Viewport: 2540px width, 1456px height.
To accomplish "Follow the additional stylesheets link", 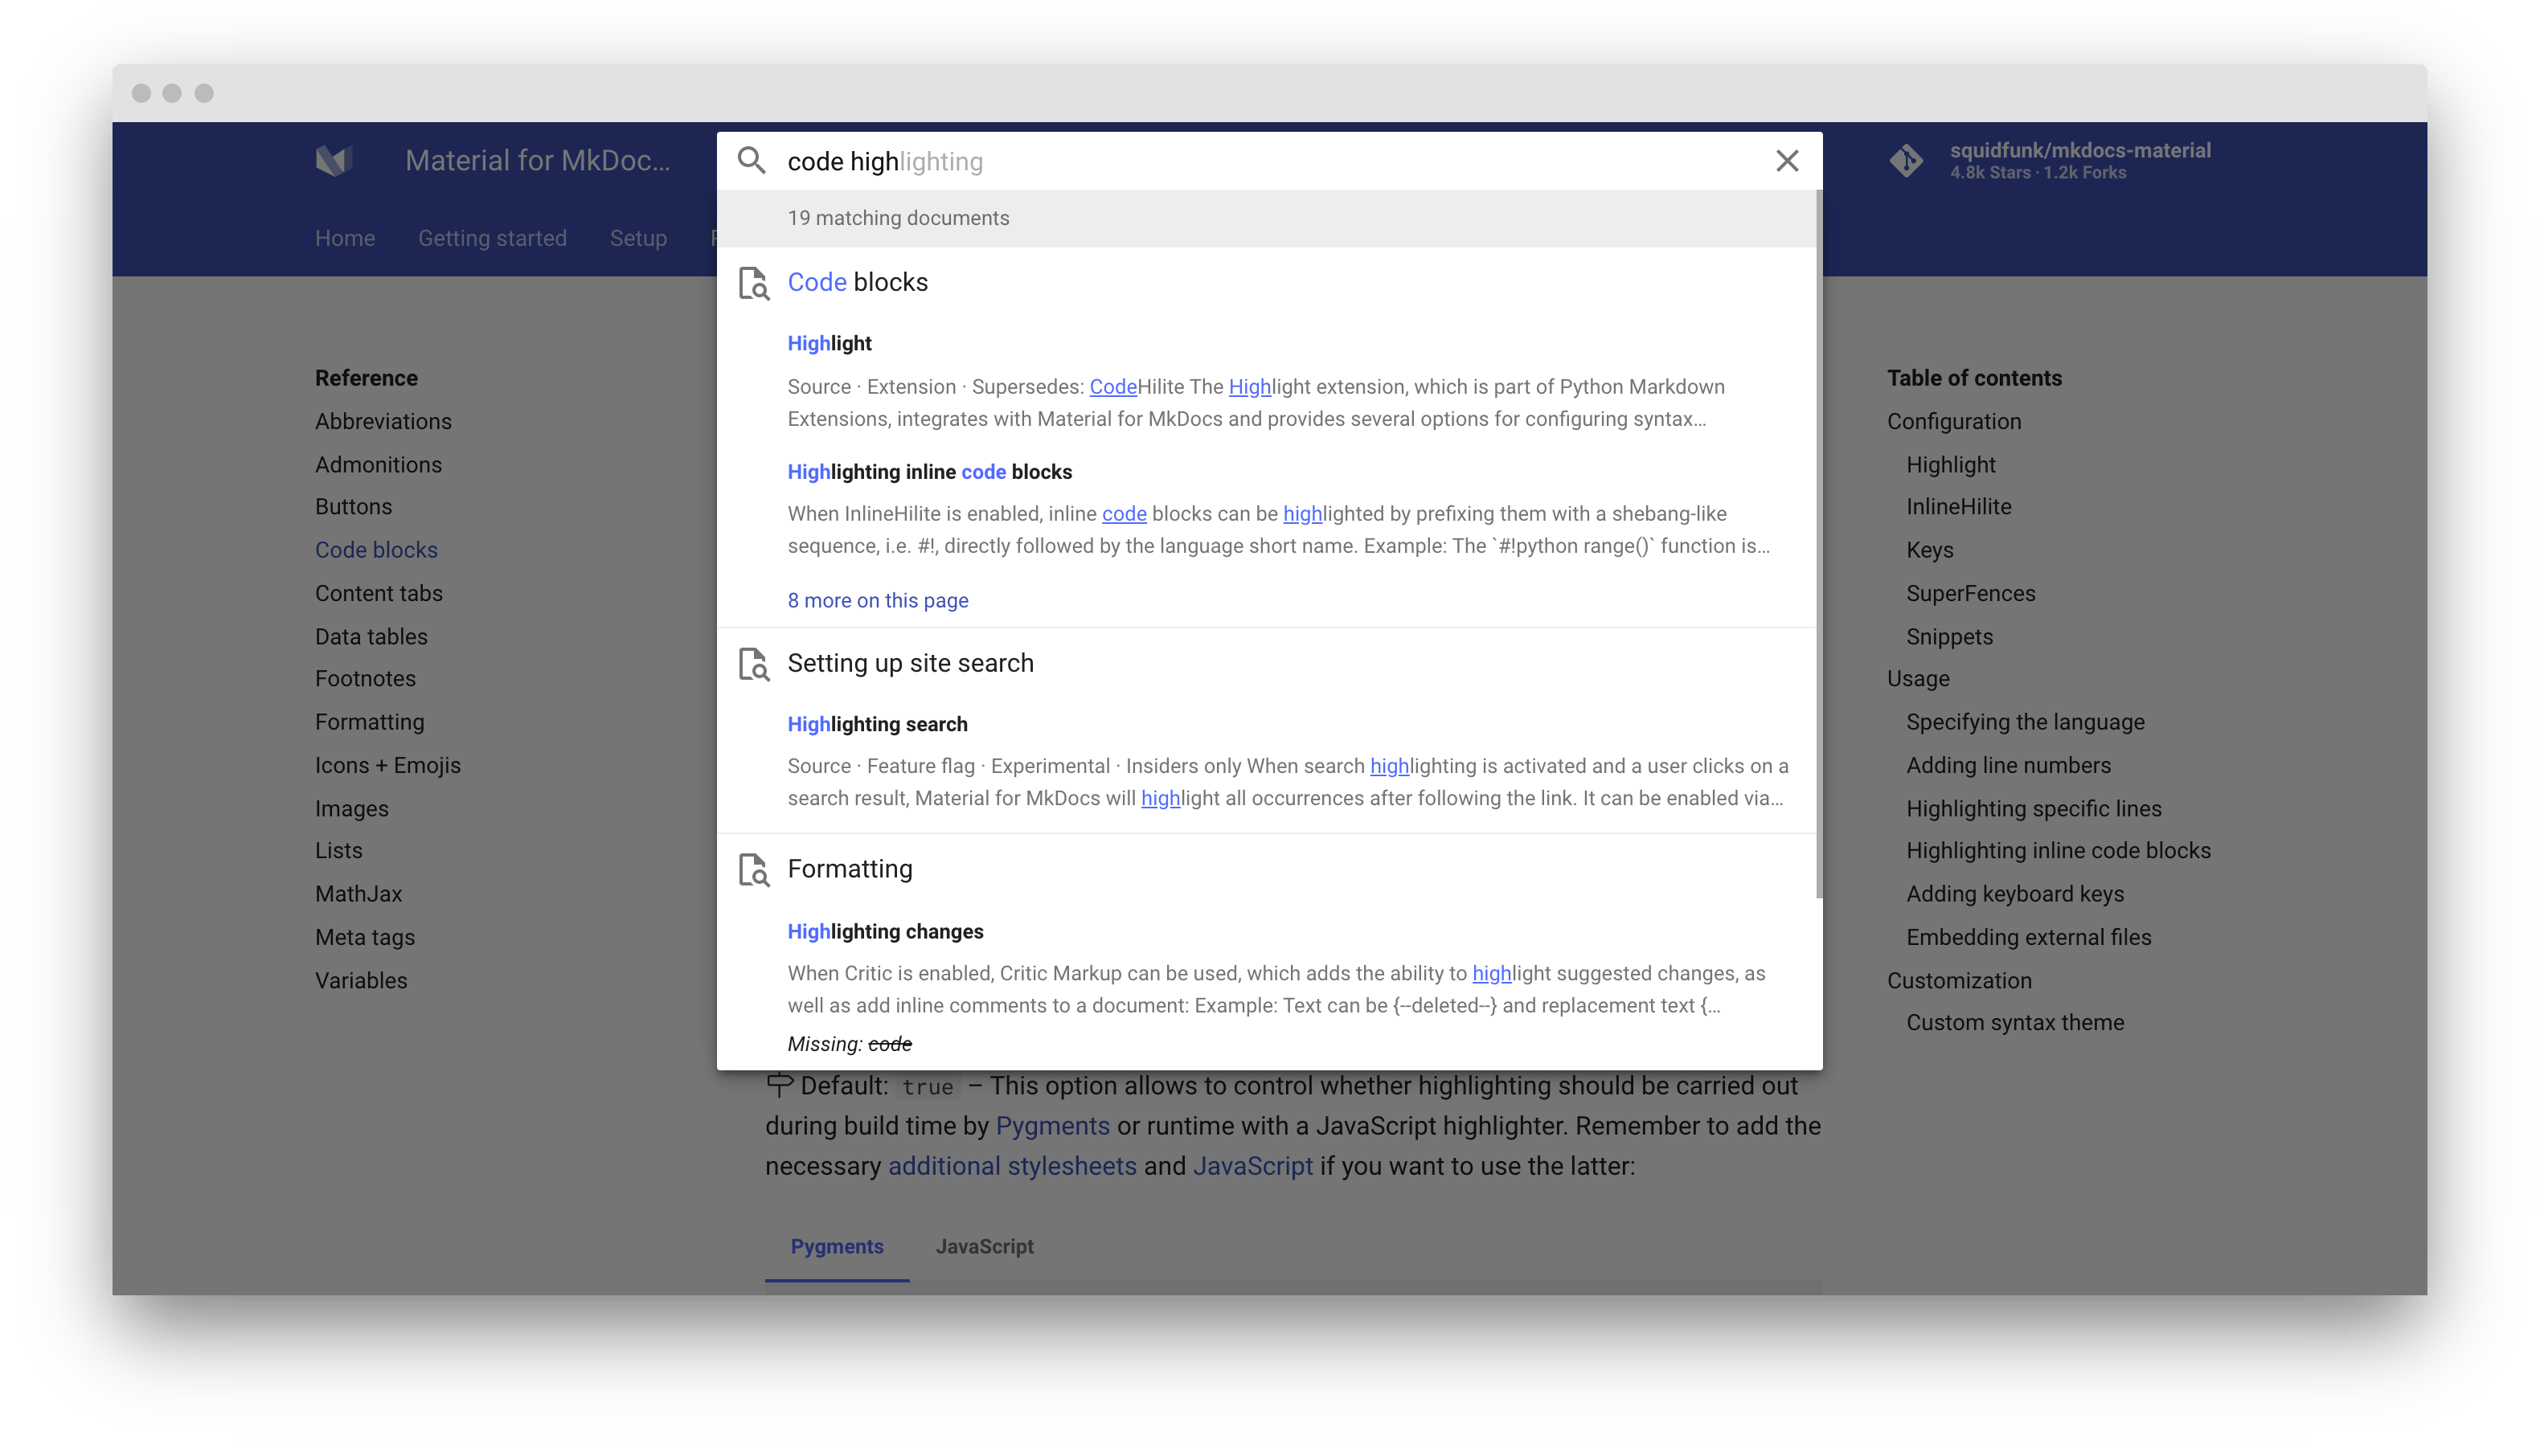I will [x=1012, y=1166].
